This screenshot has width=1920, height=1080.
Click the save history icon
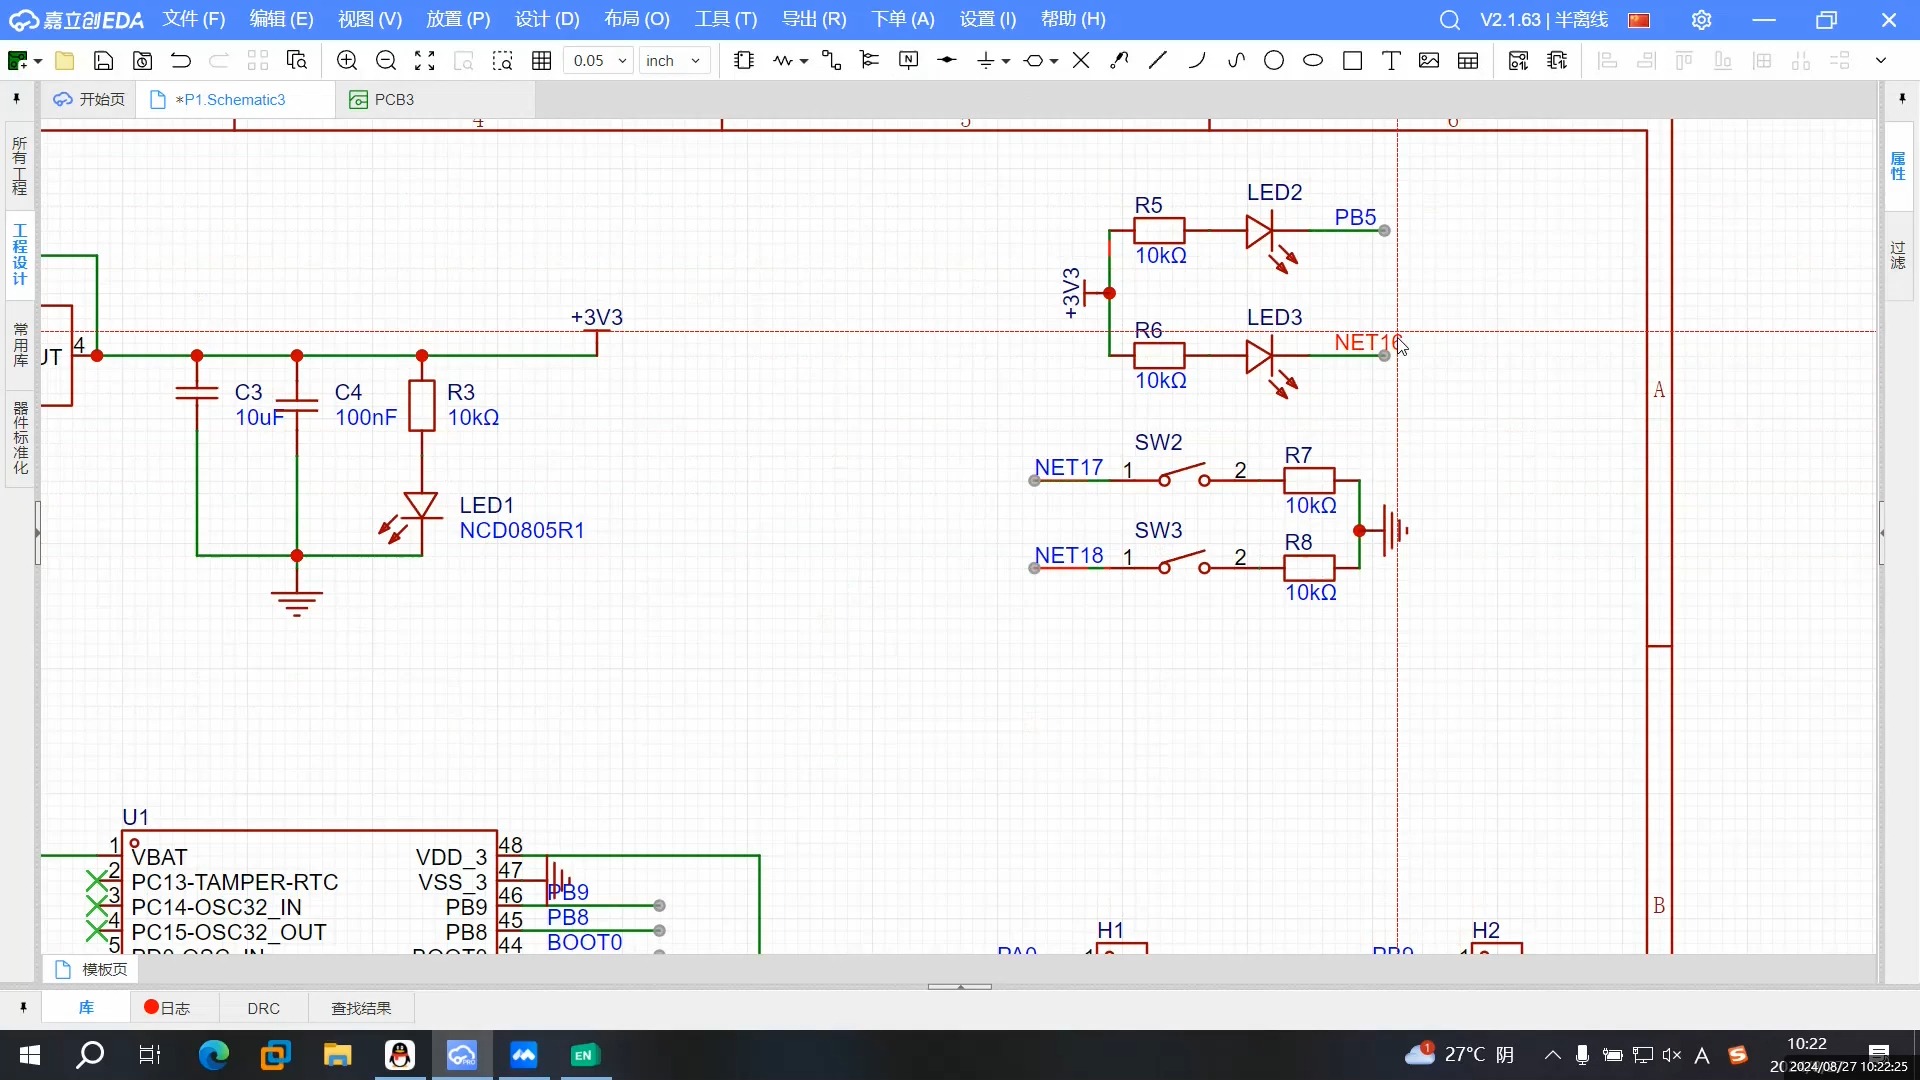[x=143, y=61]
